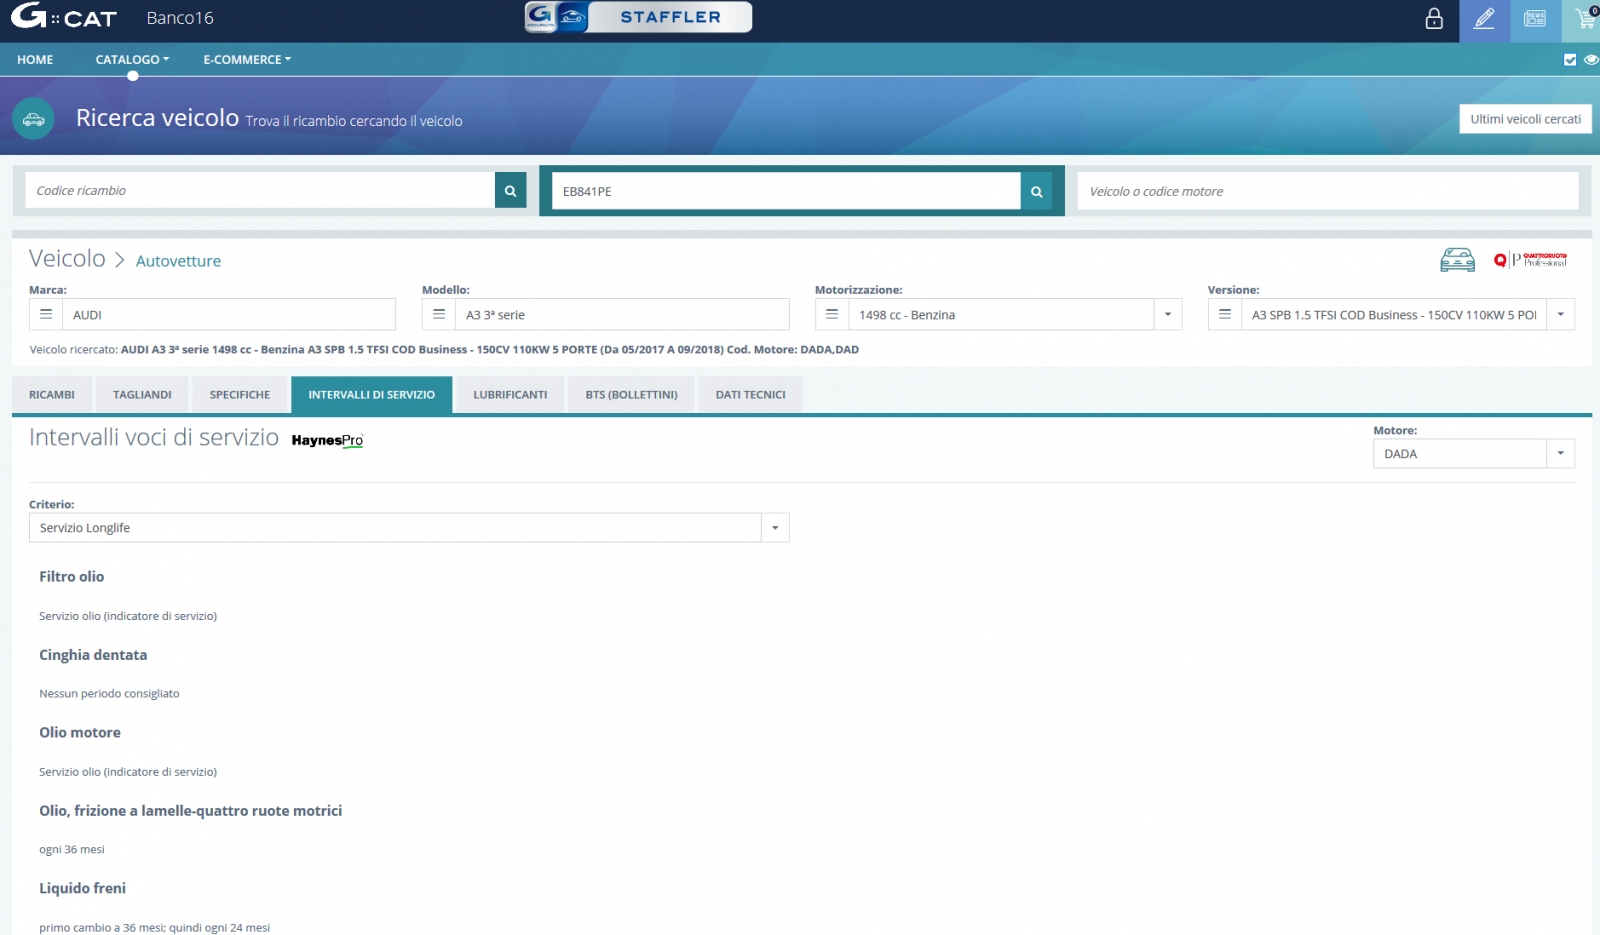The width and height of the screenshot is (1600, 935).
Task: Switch to the LUBRIFICANTI tab
Action: (x=510, y=395)
